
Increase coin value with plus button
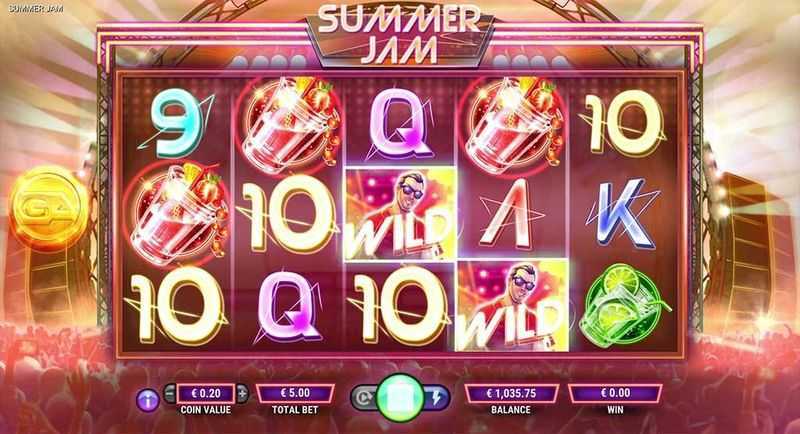click(242, 394)
